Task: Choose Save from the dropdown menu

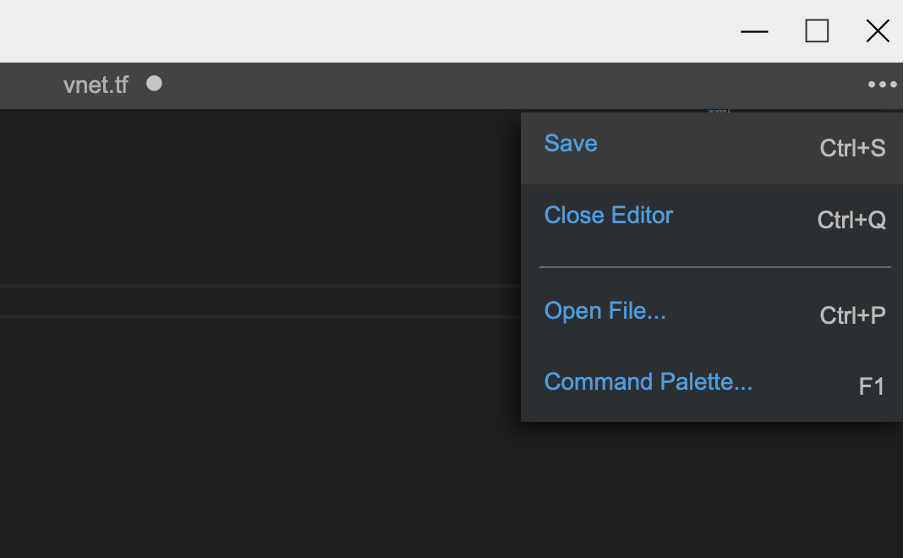Action: pyautogui.click(x=711, y=148)
